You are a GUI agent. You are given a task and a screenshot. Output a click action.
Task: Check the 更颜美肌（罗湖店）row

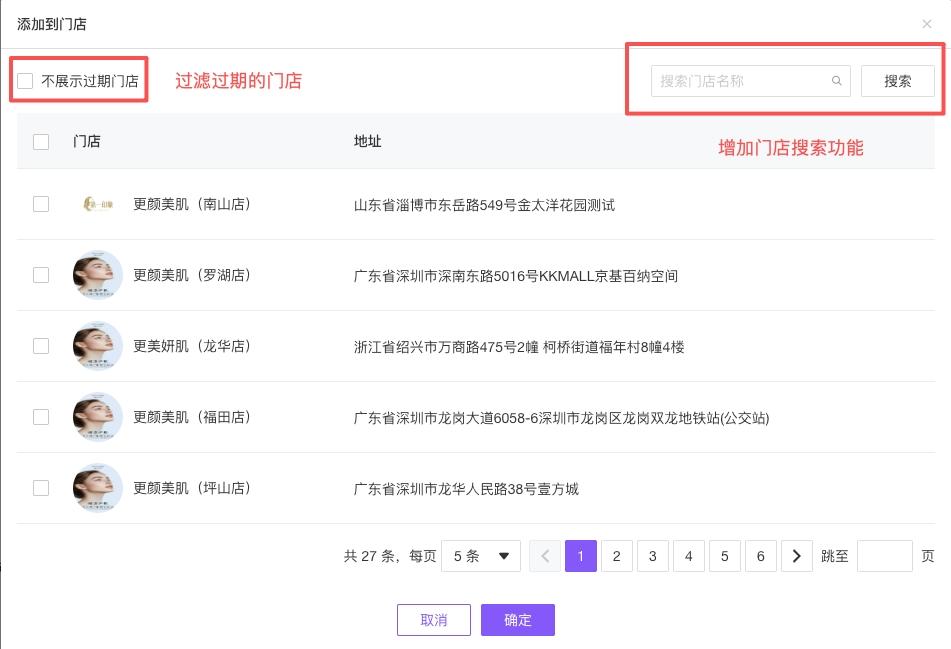pos(41,275)
